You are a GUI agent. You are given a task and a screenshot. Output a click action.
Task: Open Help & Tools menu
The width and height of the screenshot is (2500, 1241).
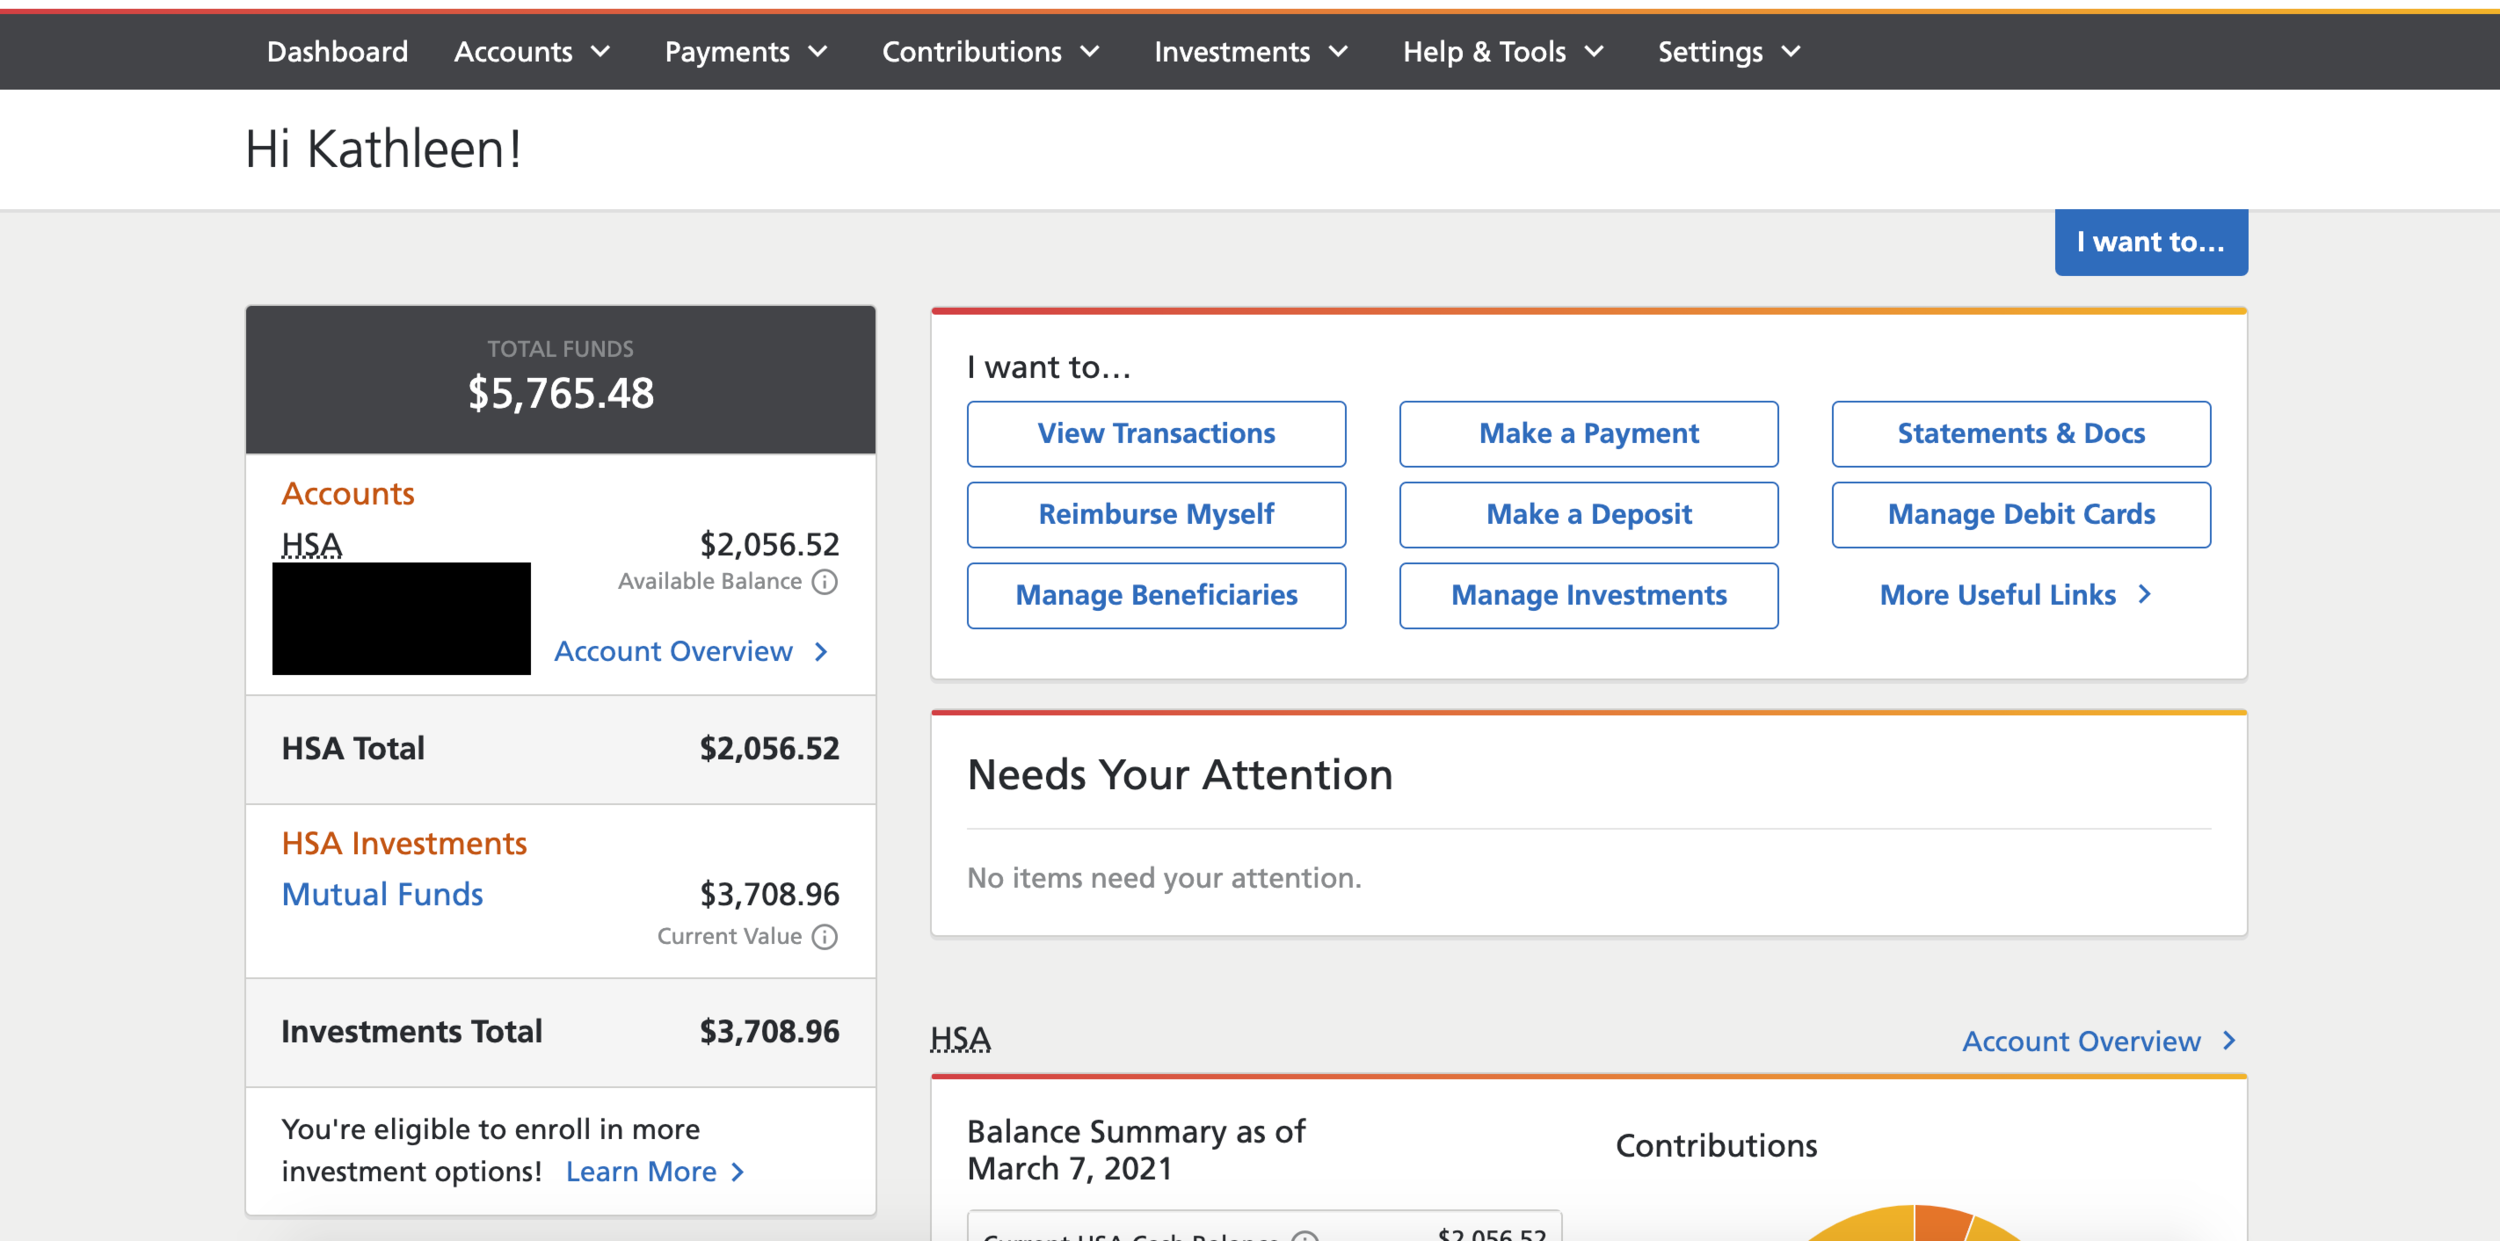(x=1502, y=52)
